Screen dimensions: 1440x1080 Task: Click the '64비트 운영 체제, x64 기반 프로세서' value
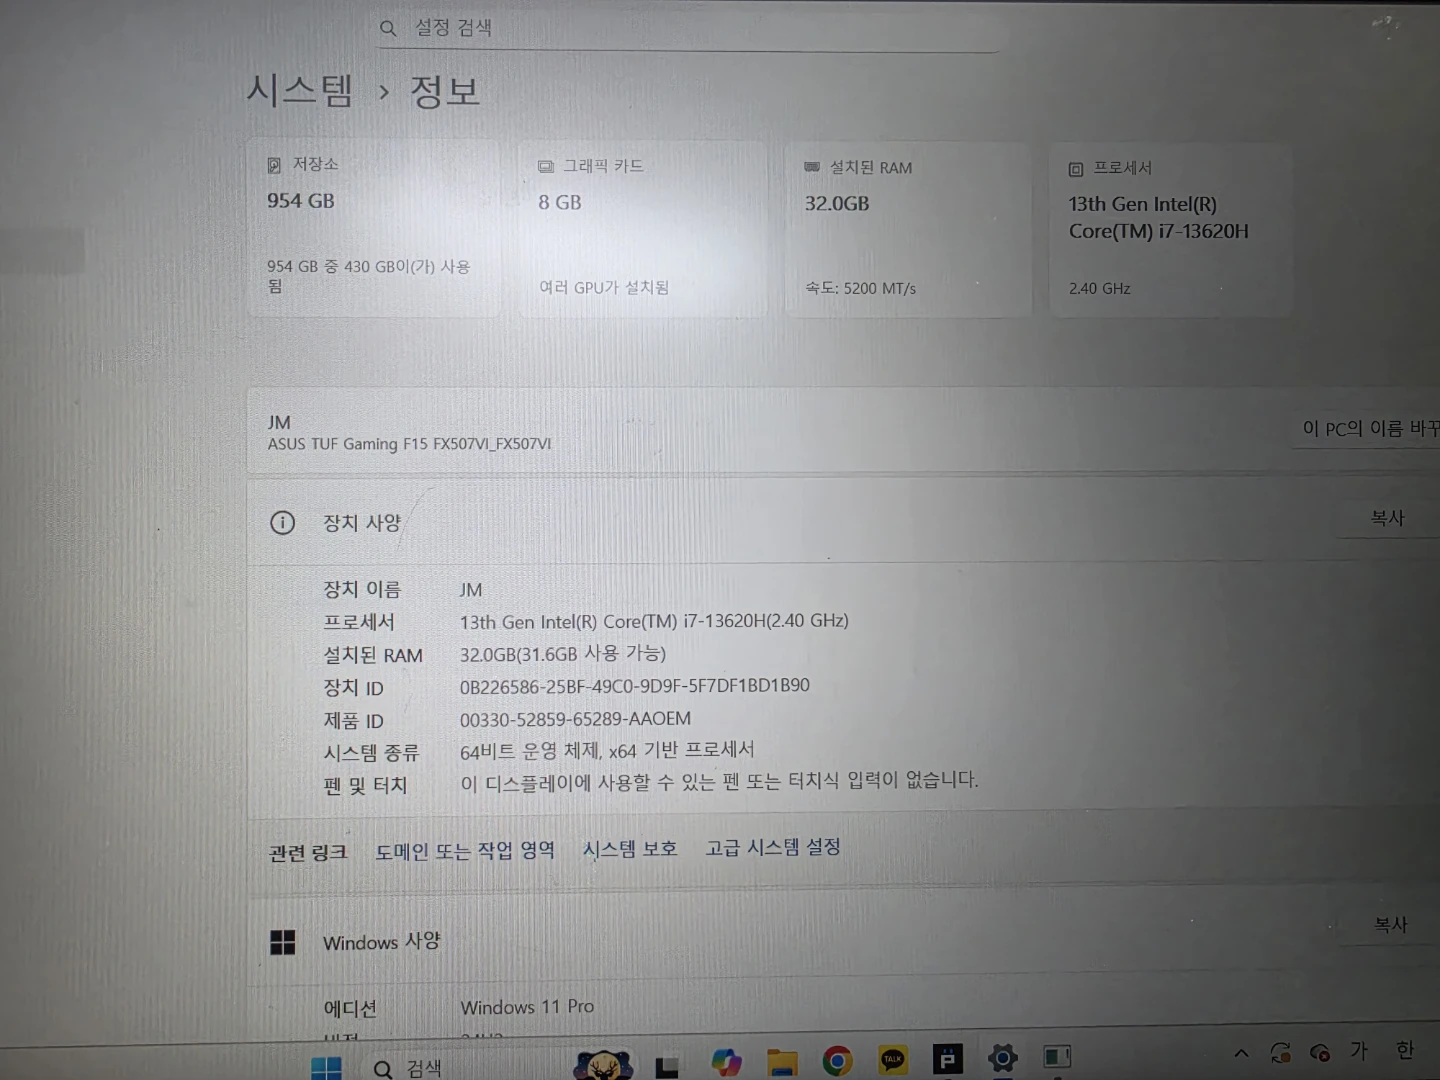pos(607,750)
